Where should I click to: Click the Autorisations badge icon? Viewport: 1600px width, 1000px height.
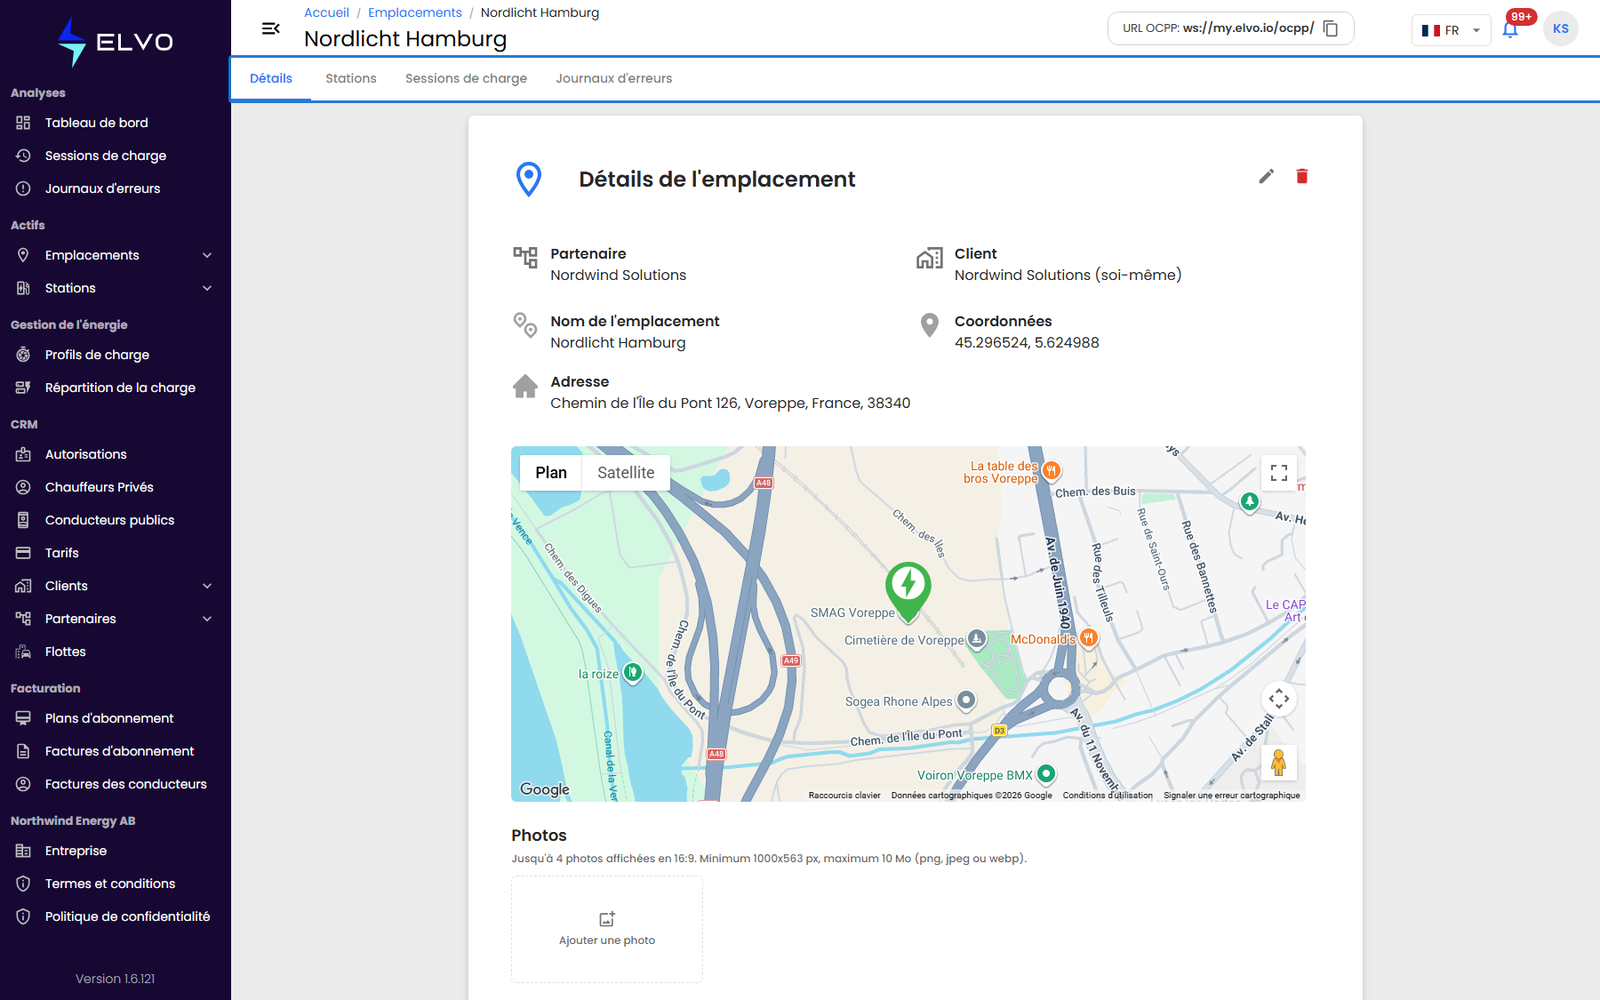click(x=23, y=455)
